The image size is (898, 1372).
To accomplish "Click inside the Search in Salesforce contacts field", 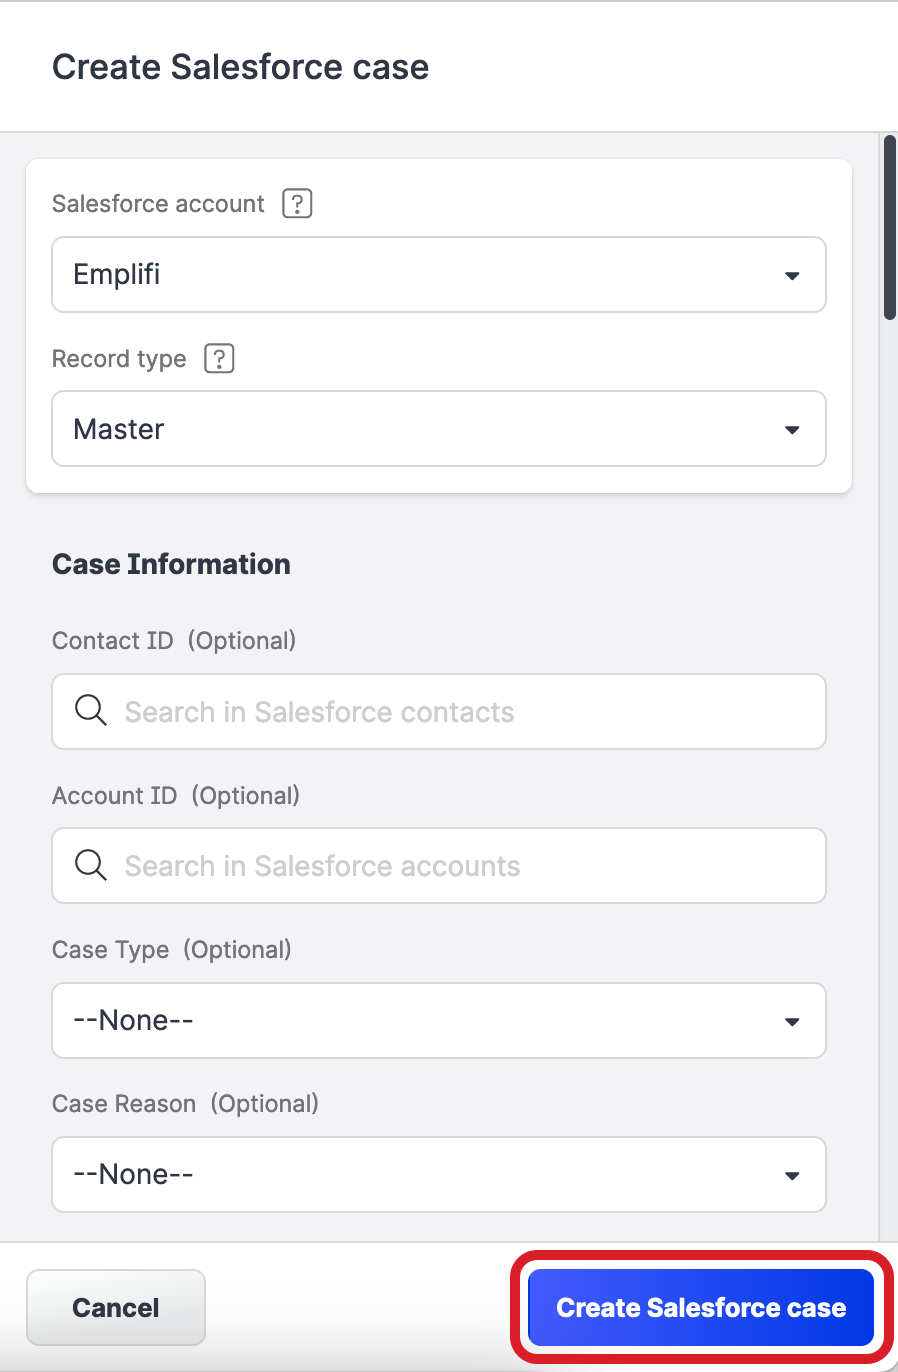I will (x=439, y=711).
